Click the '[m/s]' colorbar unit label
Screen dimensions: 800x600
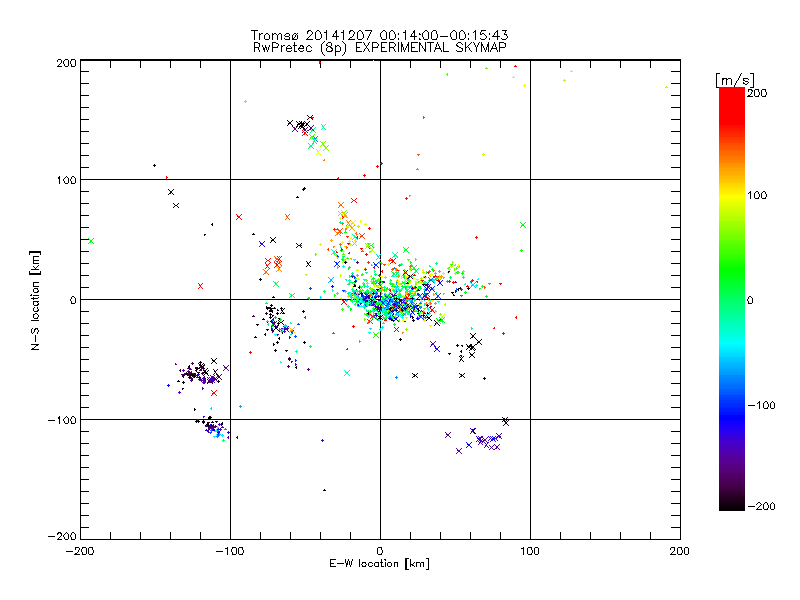735,80
